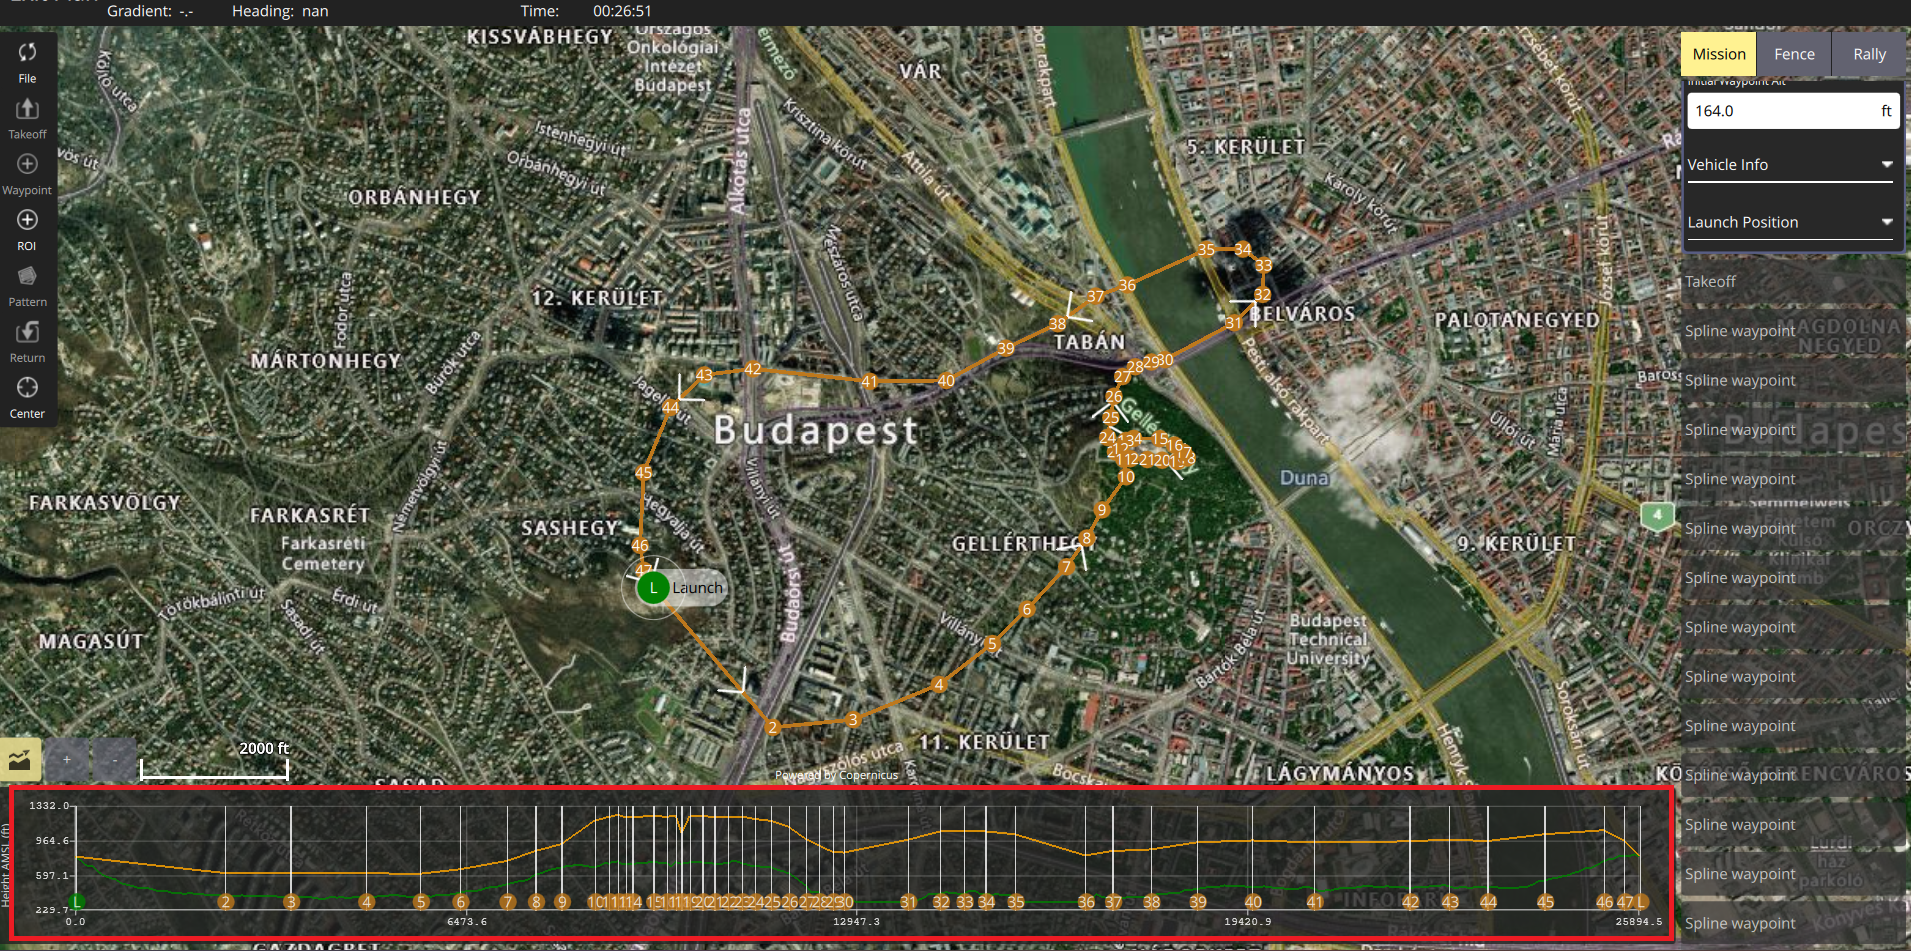Select the green Launch marker on the map
Screen dimensions: 1911x951
[x=653, y=588]
